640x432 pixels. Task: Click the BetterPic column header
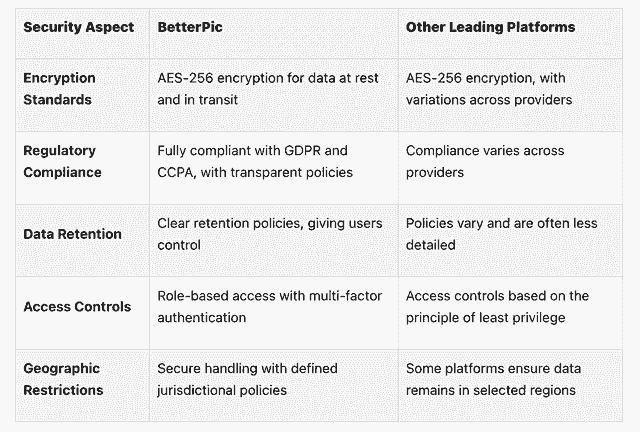click(x=190, y=27)
